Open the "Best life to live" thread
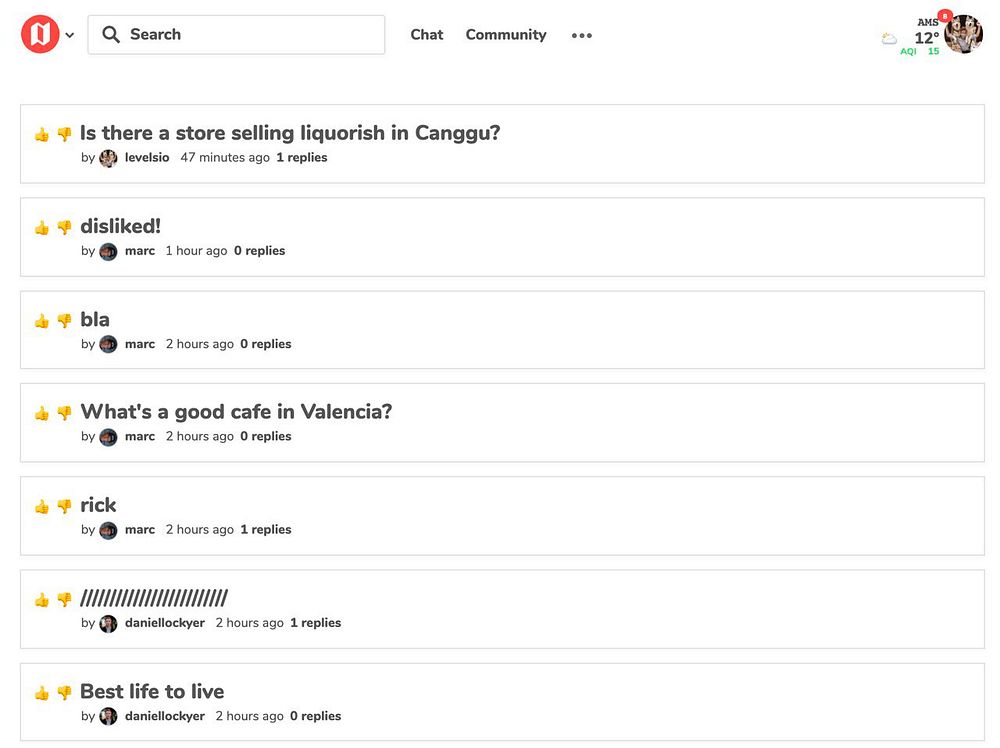Image resolution: width=1000 pixels, height=748 pixels. [x=152, y=692]
